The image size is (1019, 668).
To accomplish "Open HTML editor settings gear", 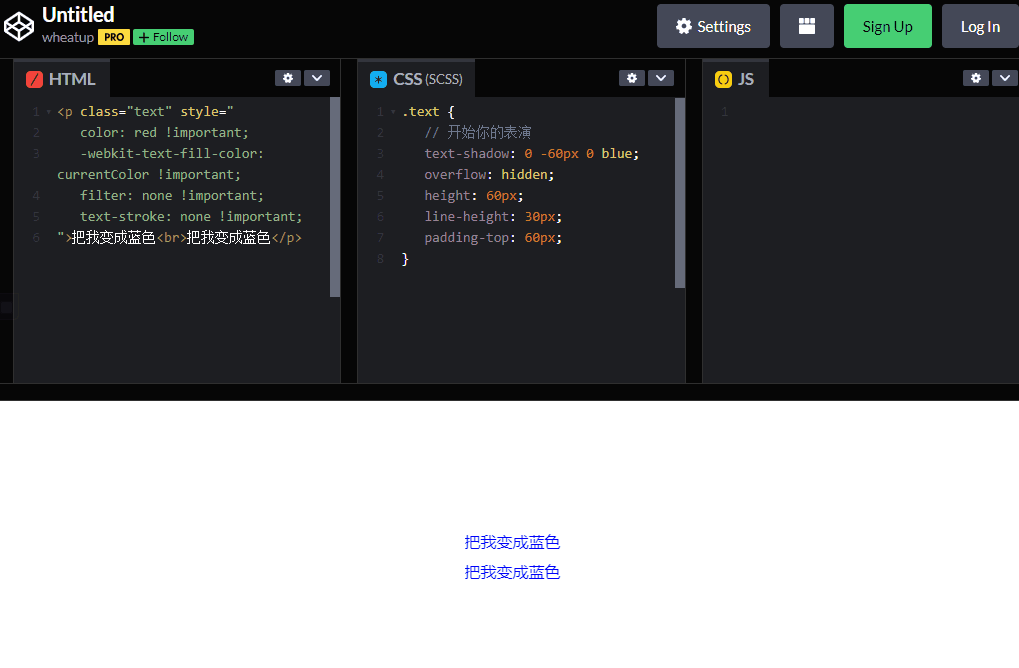I will [288, 78].
